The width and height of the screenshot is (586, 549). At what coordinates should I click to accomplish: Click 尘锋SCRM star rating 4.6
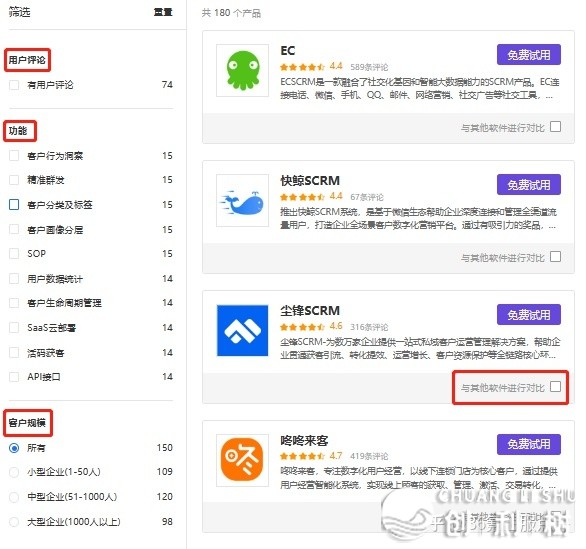(311, 326)
